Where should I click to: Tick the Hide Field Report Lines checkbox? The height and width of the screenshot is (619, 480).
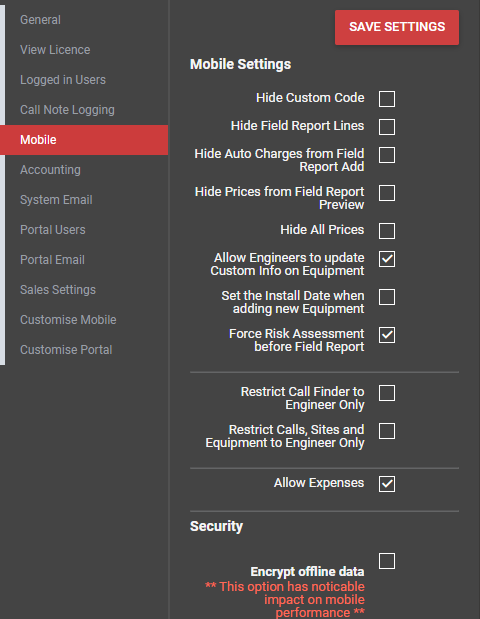pyautogui.click(x=387, y=127)
